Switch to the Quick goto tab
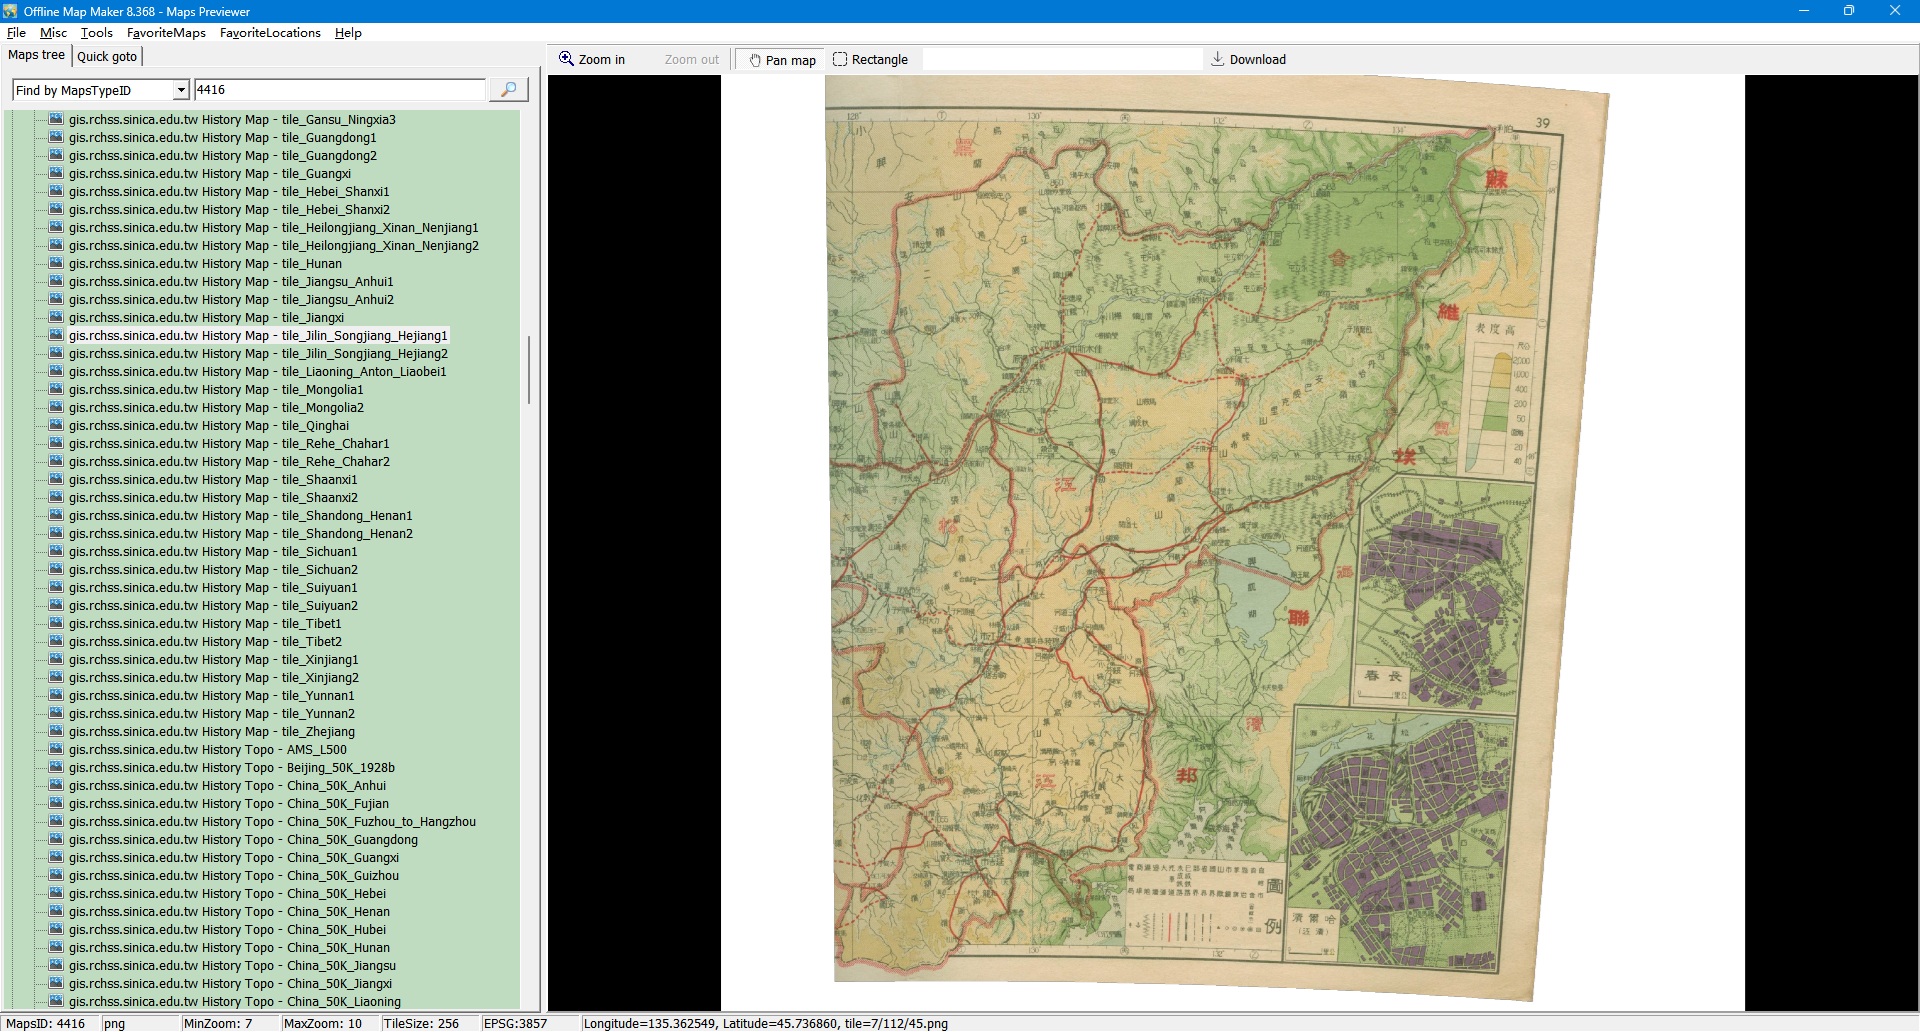 click(x=107, y=57)
